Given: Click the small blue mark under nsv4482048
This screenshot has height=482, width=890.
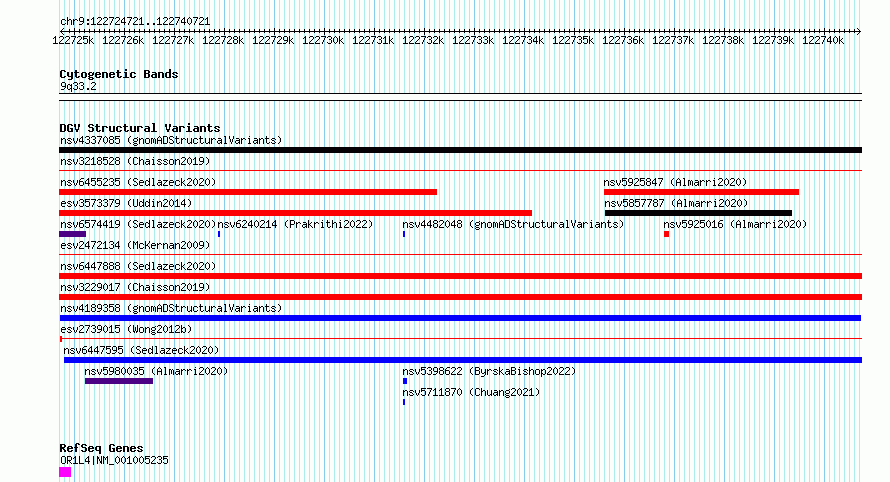Looking at the screenshot, I should (x=404, y=234).
